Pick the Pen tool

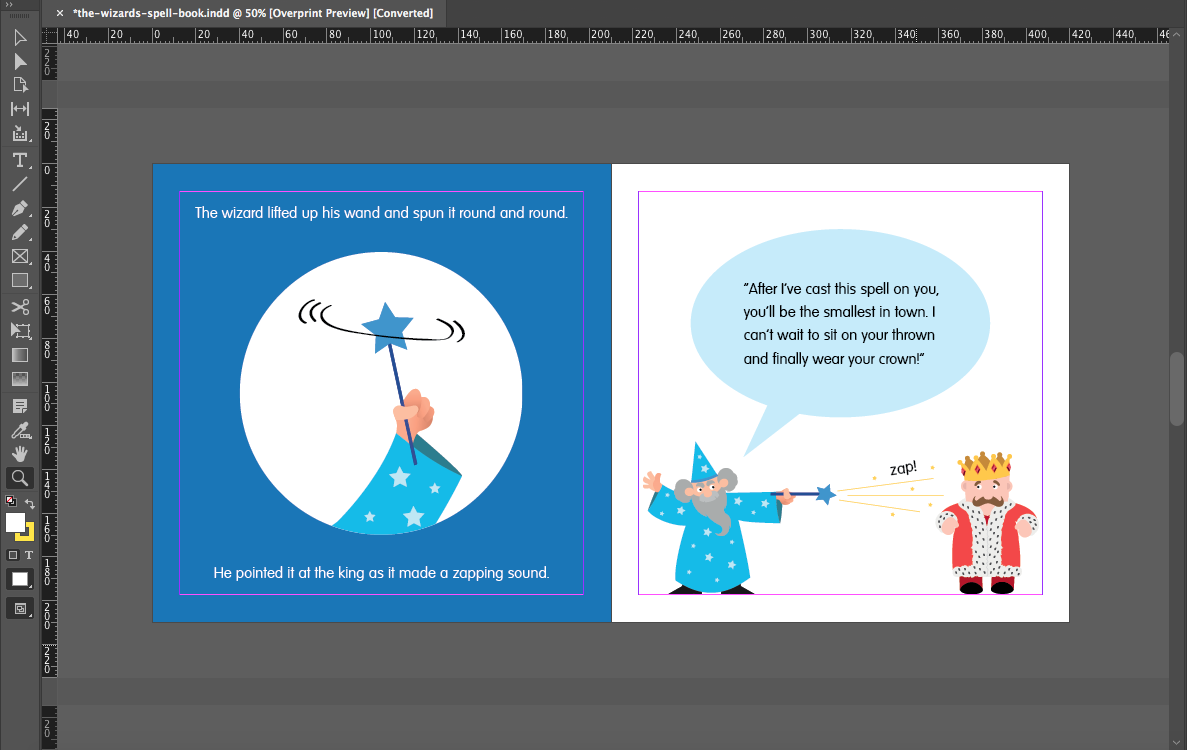20,209
